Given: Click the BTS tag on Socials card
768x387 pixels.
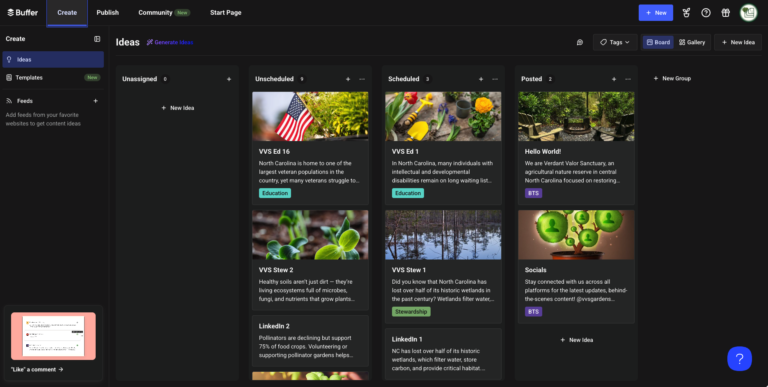Looking at the screenshot, I should [533, 312].
